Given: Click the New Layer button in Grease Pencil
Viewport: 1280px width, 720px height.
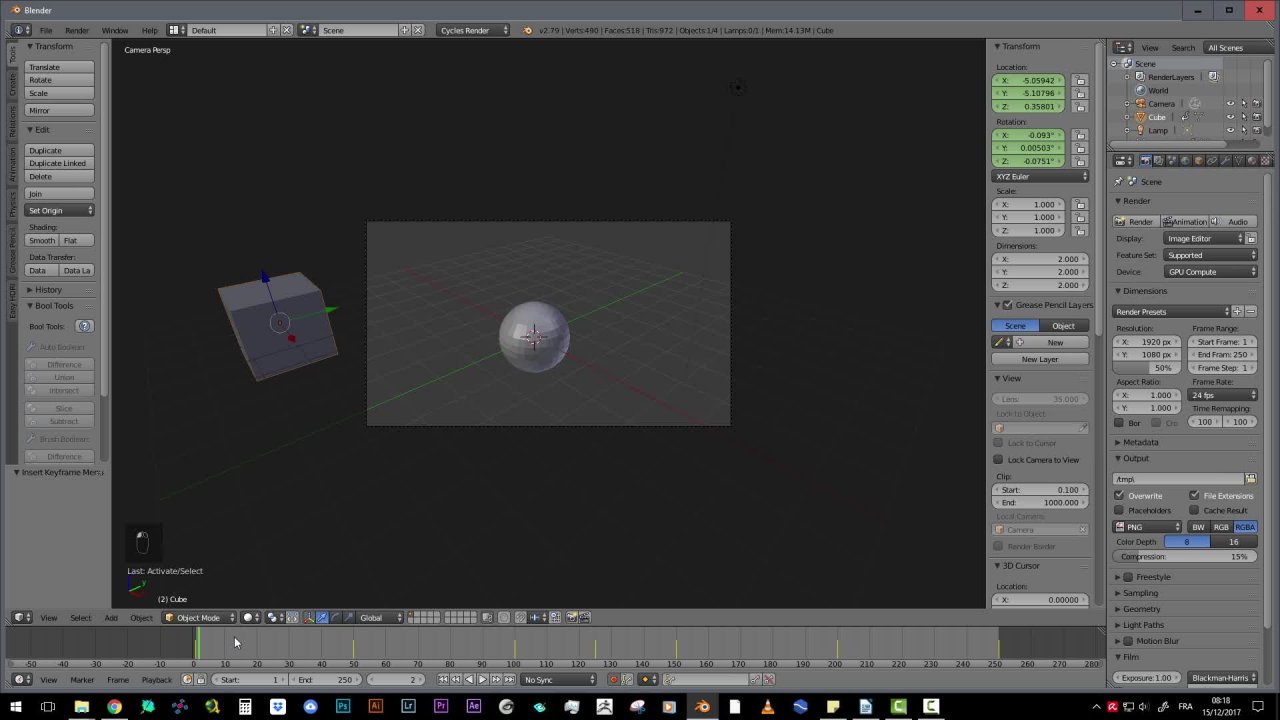Looking at the screenshot, I should pyautogui.click(x=1040, y=359).
